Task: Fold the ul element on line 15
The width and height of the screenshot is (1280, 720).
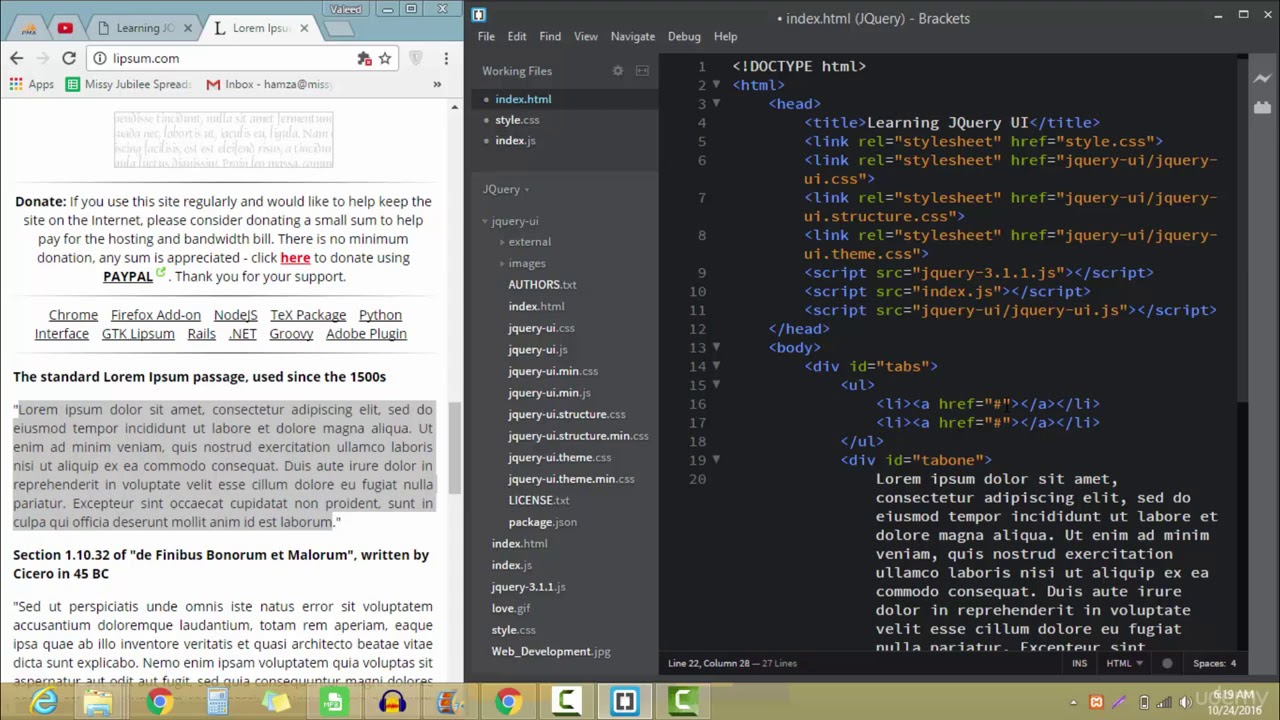Action: pos(716,385)
